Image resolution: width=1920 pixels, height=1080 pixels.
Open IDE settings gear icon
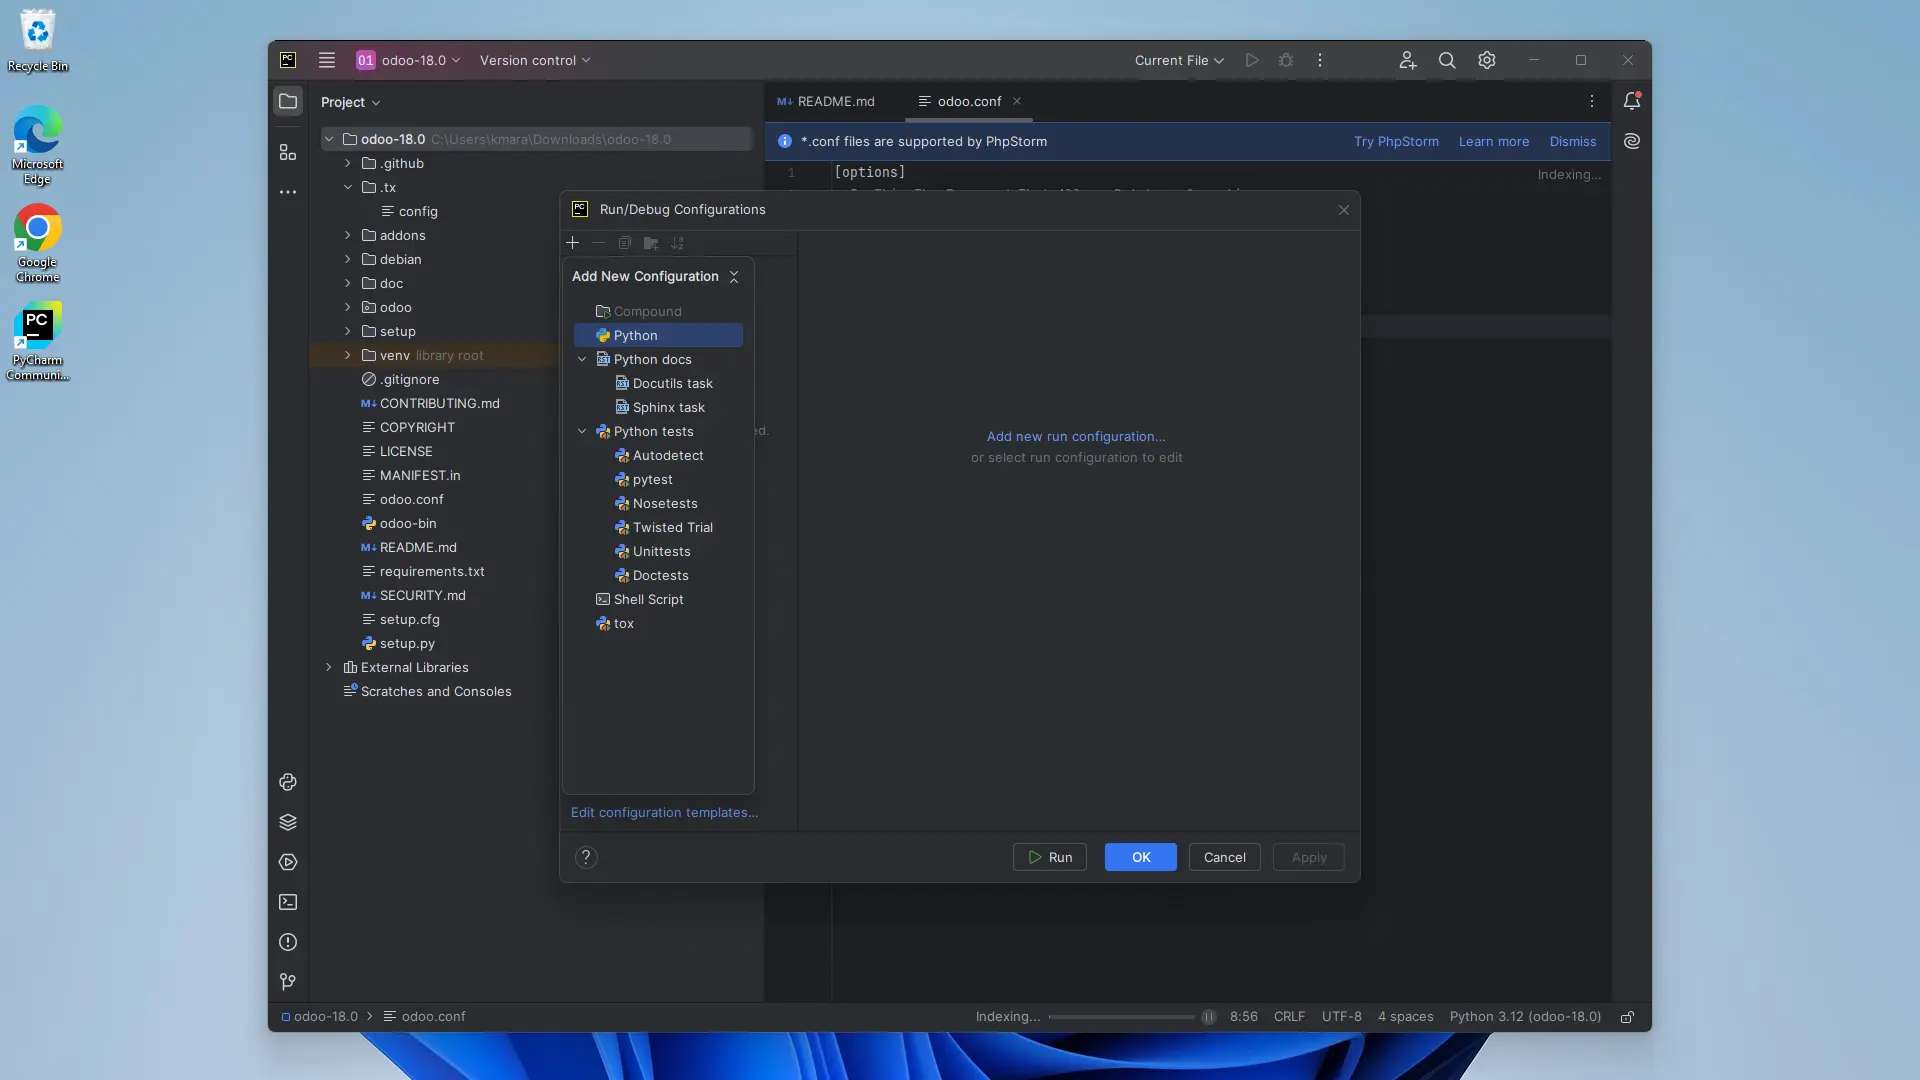1487,60
